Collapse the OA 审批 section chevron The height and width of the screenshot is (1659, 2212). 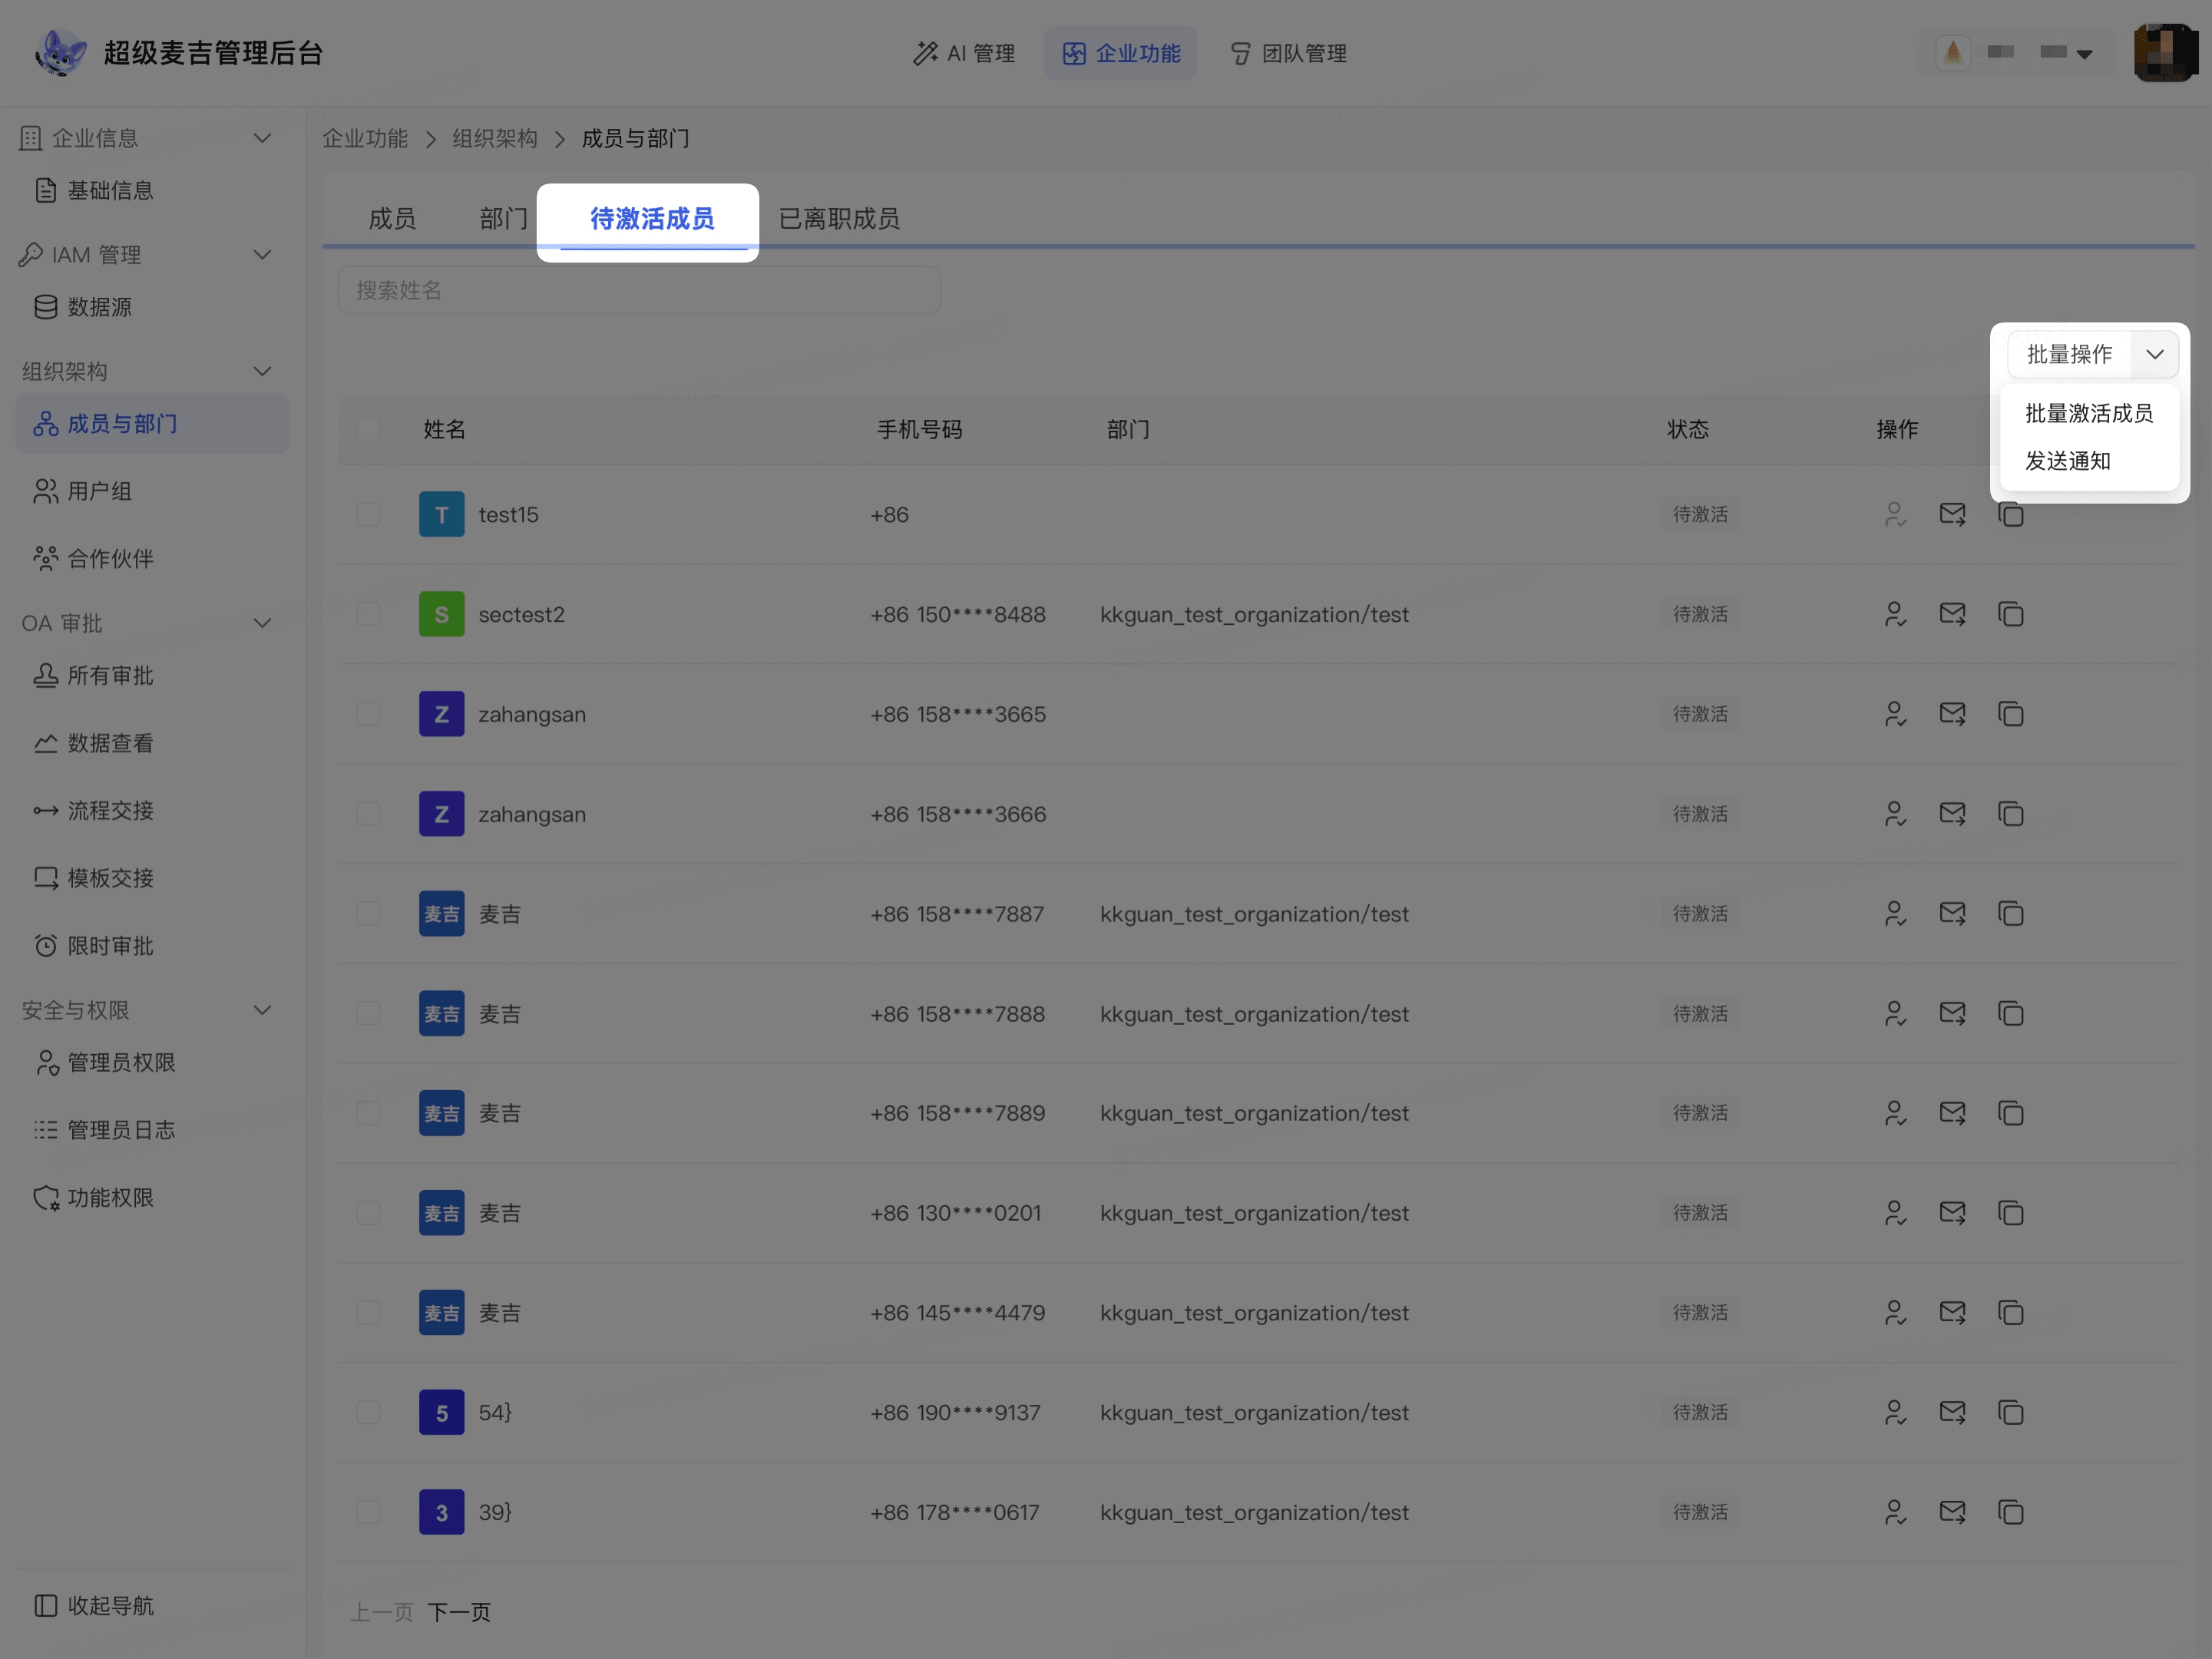pos(262,623)
